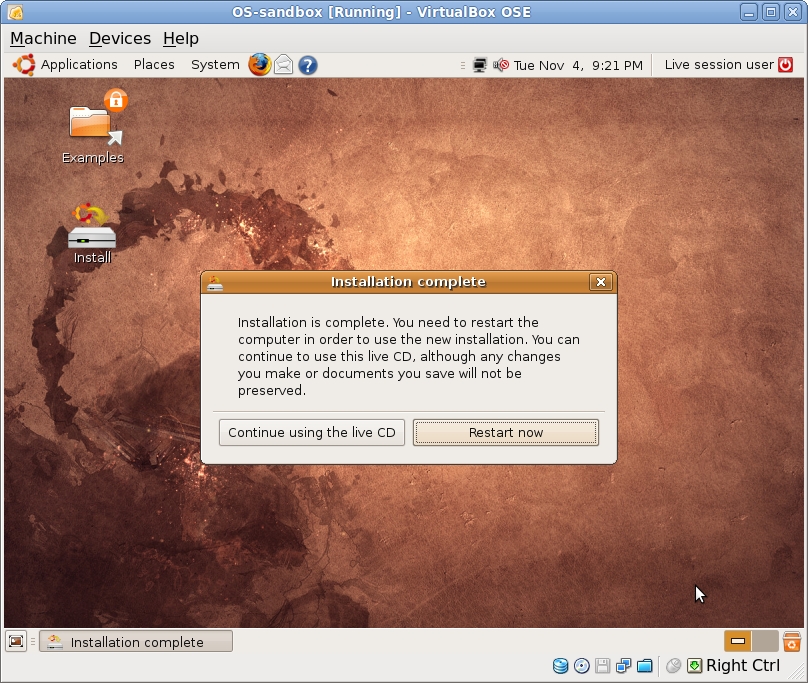The height and width of the screenshot is (683, 808).
Task: Switch to the second workspace
Action: click(765, 641)
